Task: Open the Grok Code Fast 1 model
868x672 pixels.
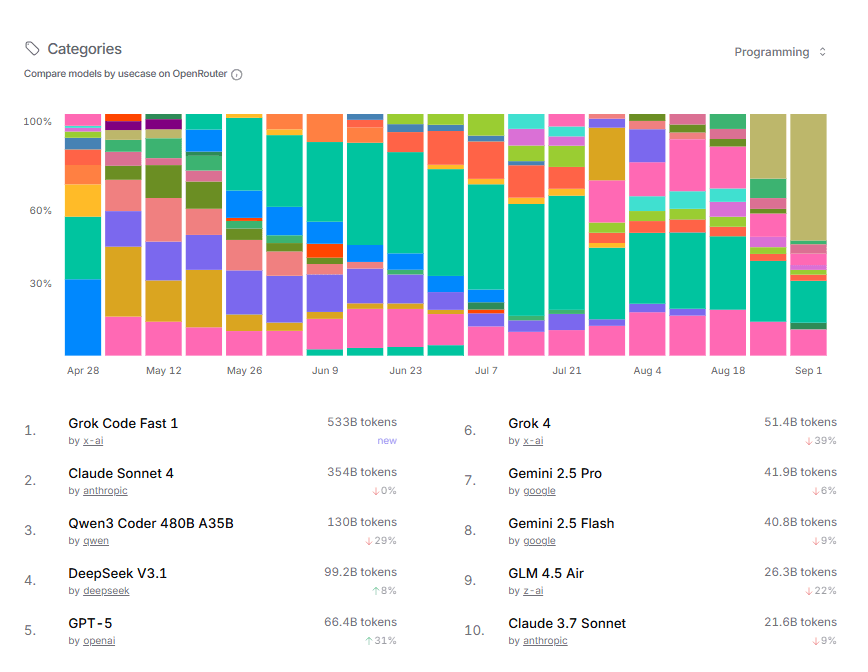Action: [x=123, y=423]
